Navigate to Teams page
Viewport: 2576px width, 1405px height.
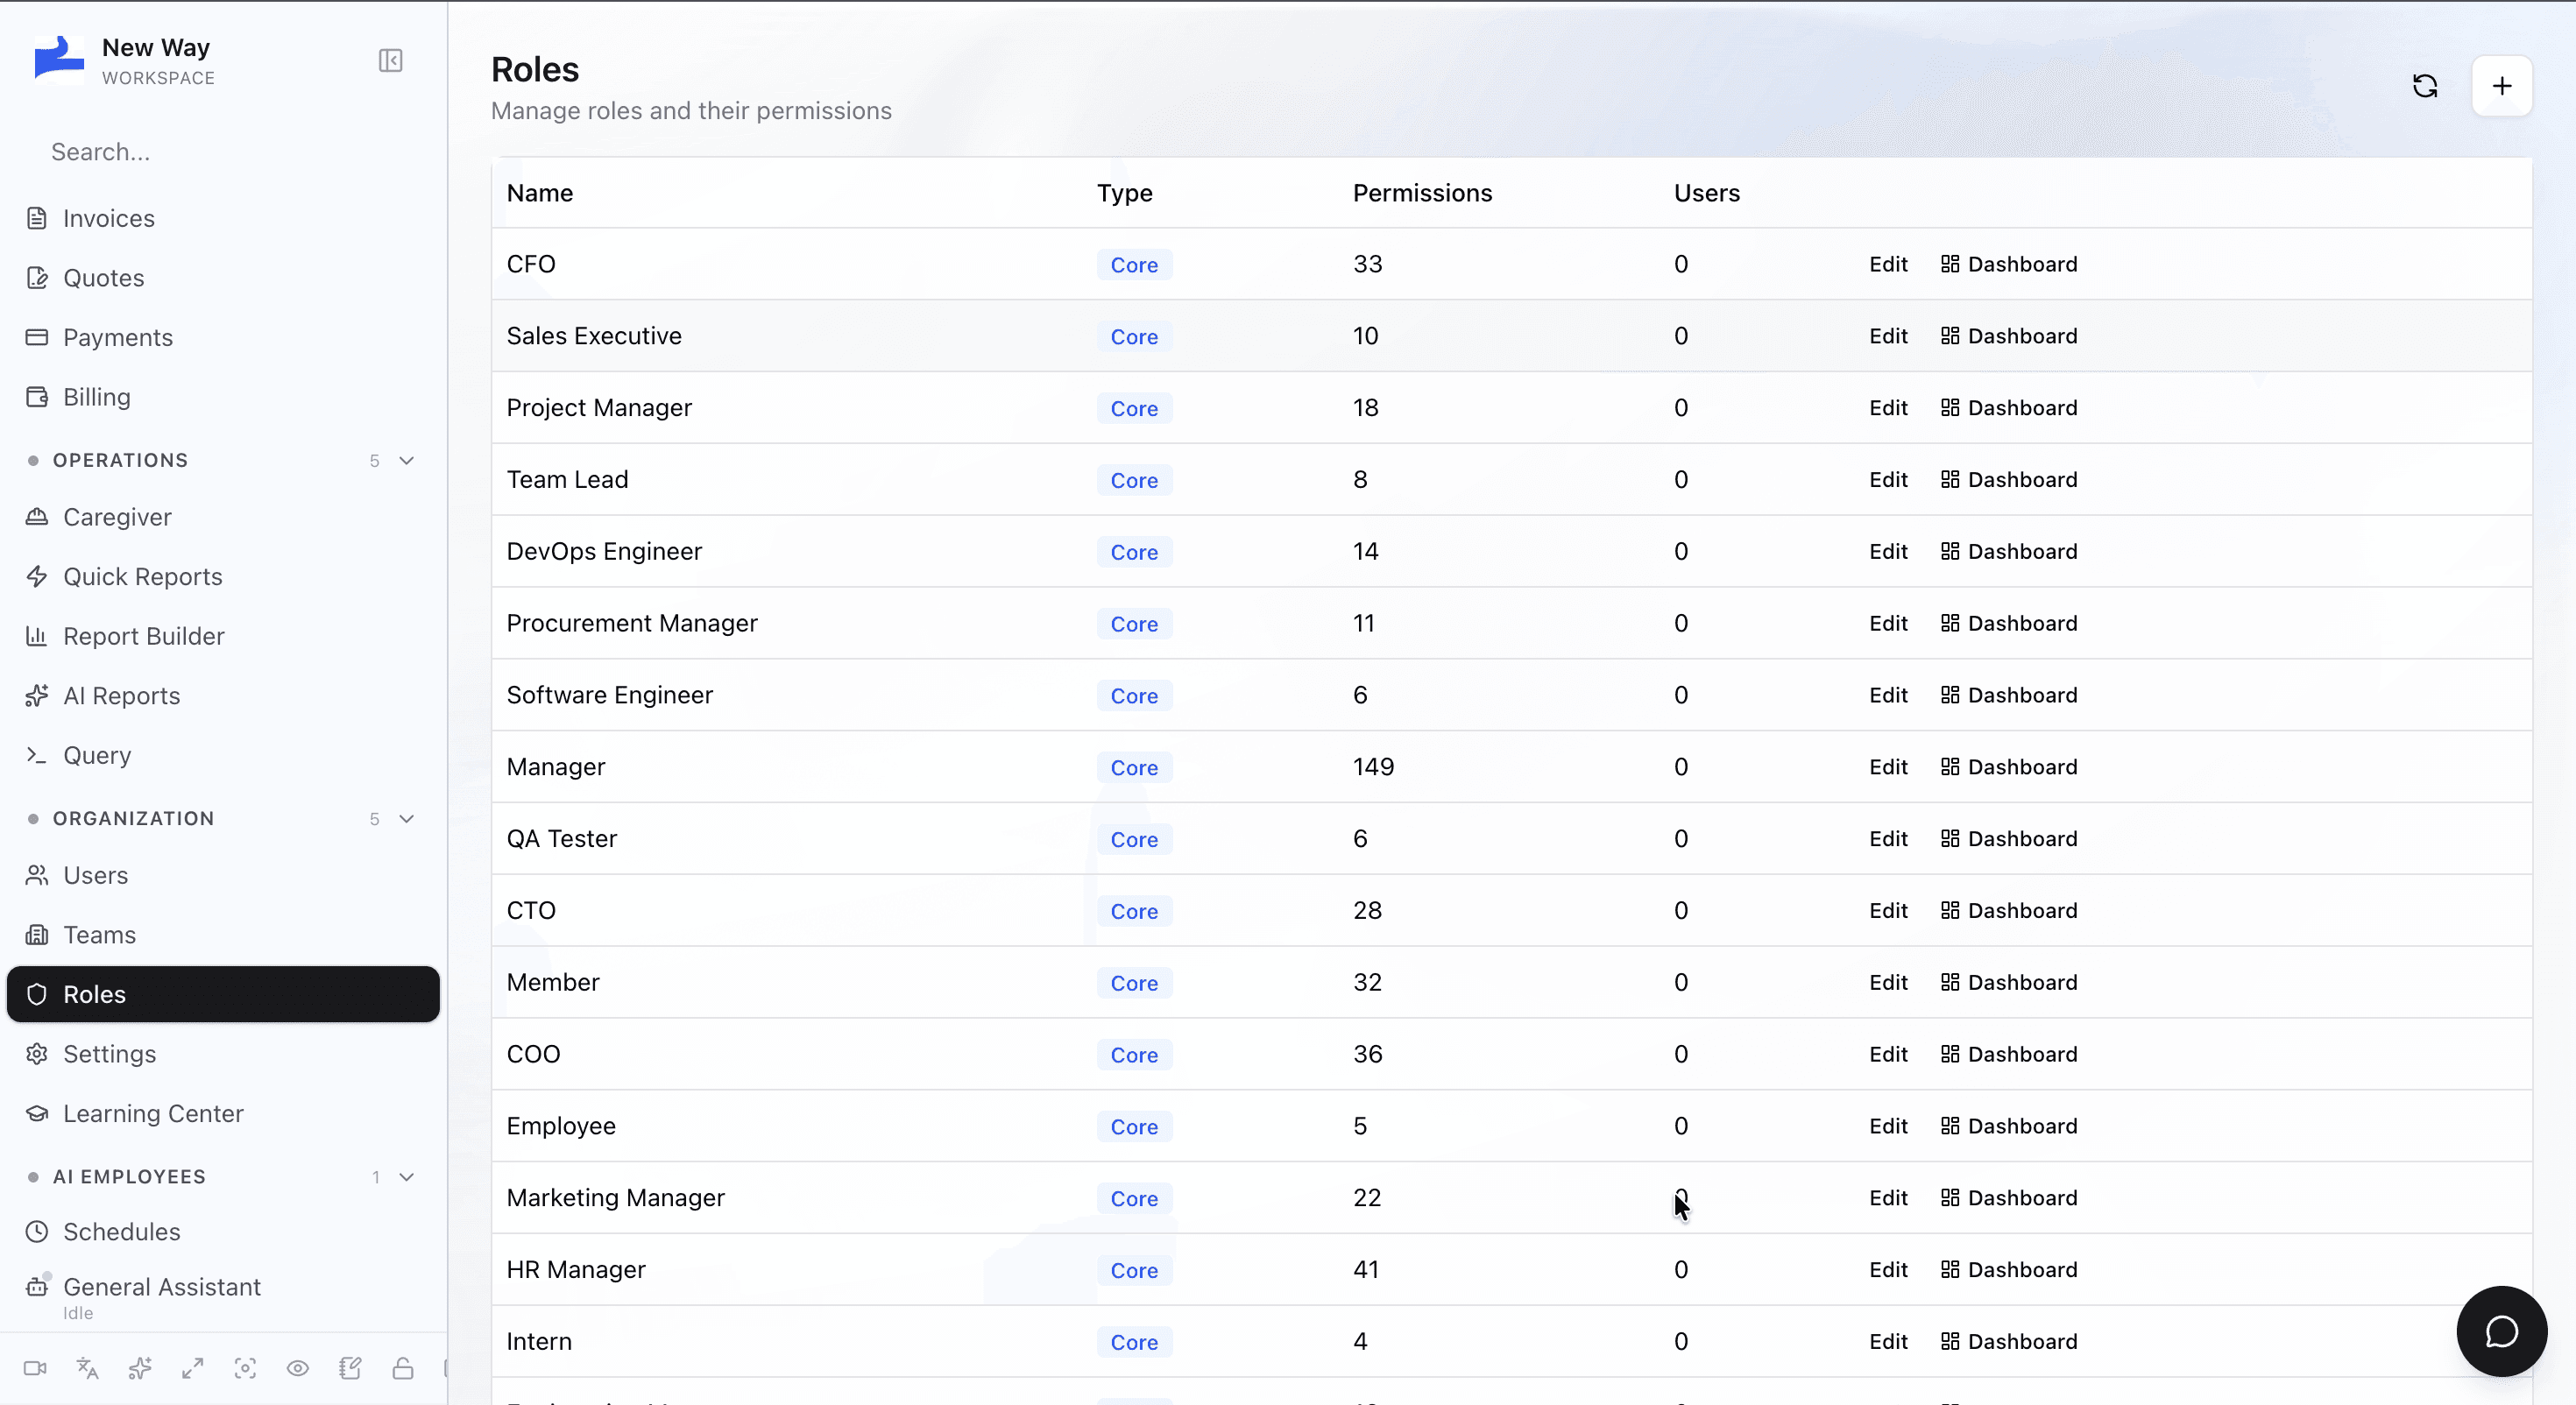223,935
